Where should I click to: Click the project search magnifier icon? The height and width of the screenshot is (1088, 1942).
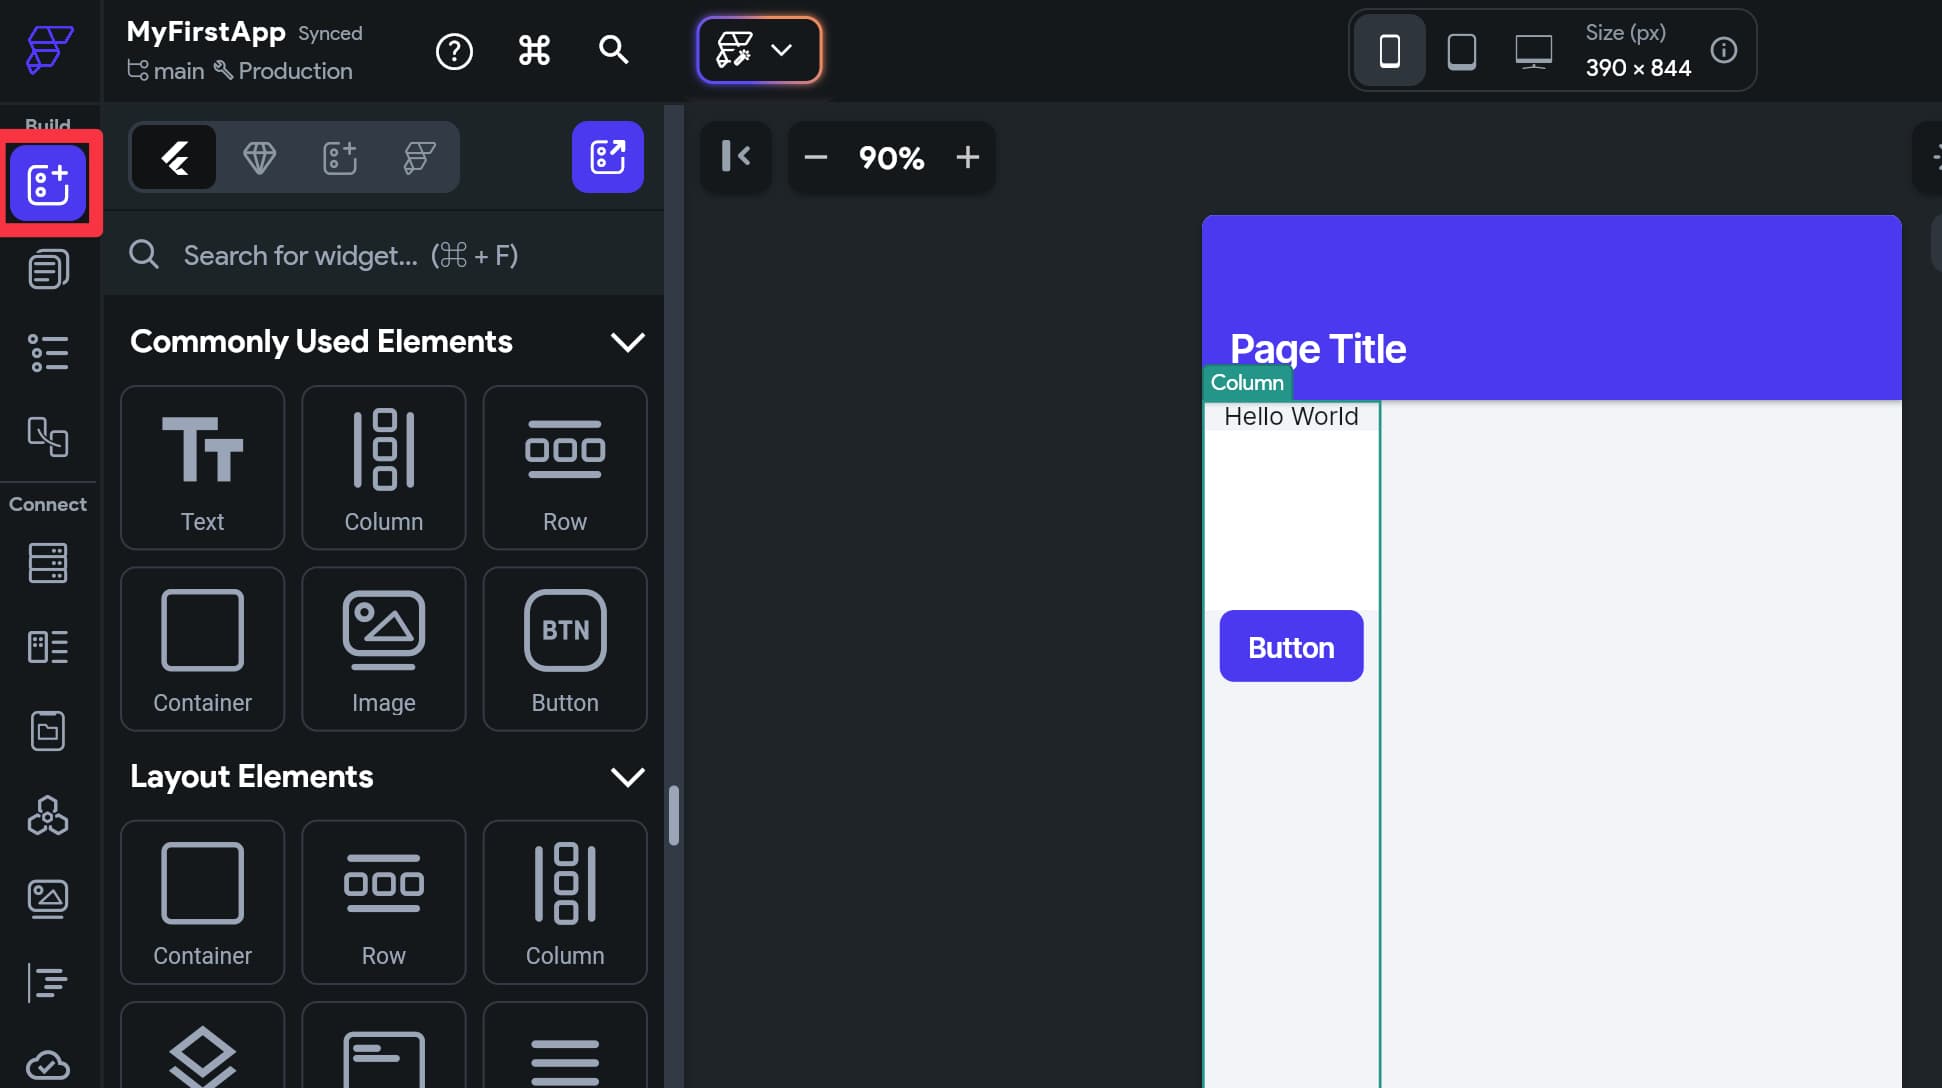coord(613,50)
